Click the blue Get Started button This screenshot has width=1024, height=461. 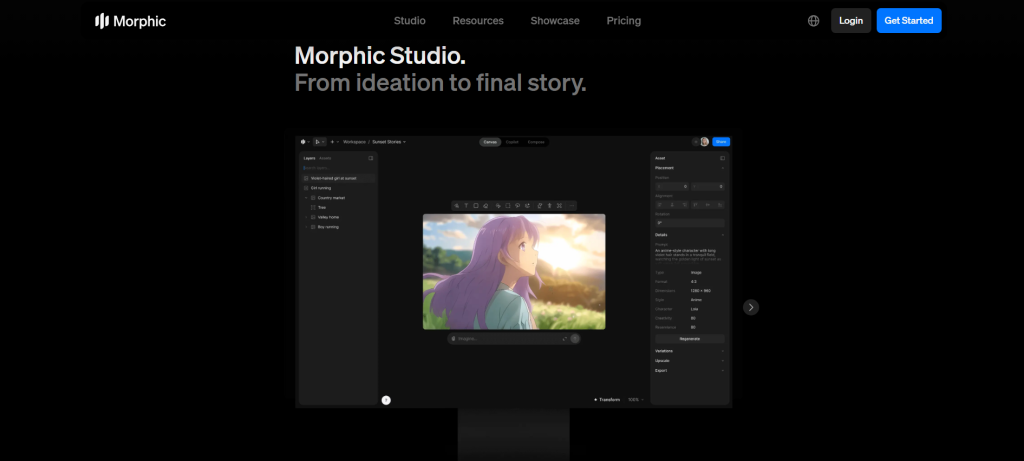pyautogui.click(x=908, y=21)
